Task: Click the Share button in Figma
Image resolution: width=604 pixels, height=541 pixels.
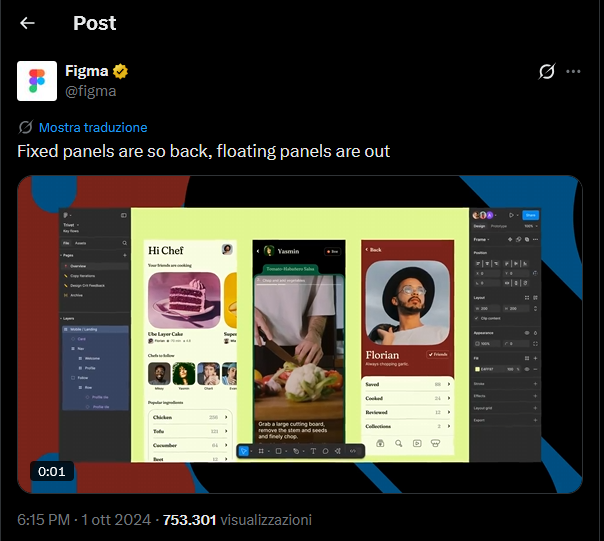Action: pos(530,215)
